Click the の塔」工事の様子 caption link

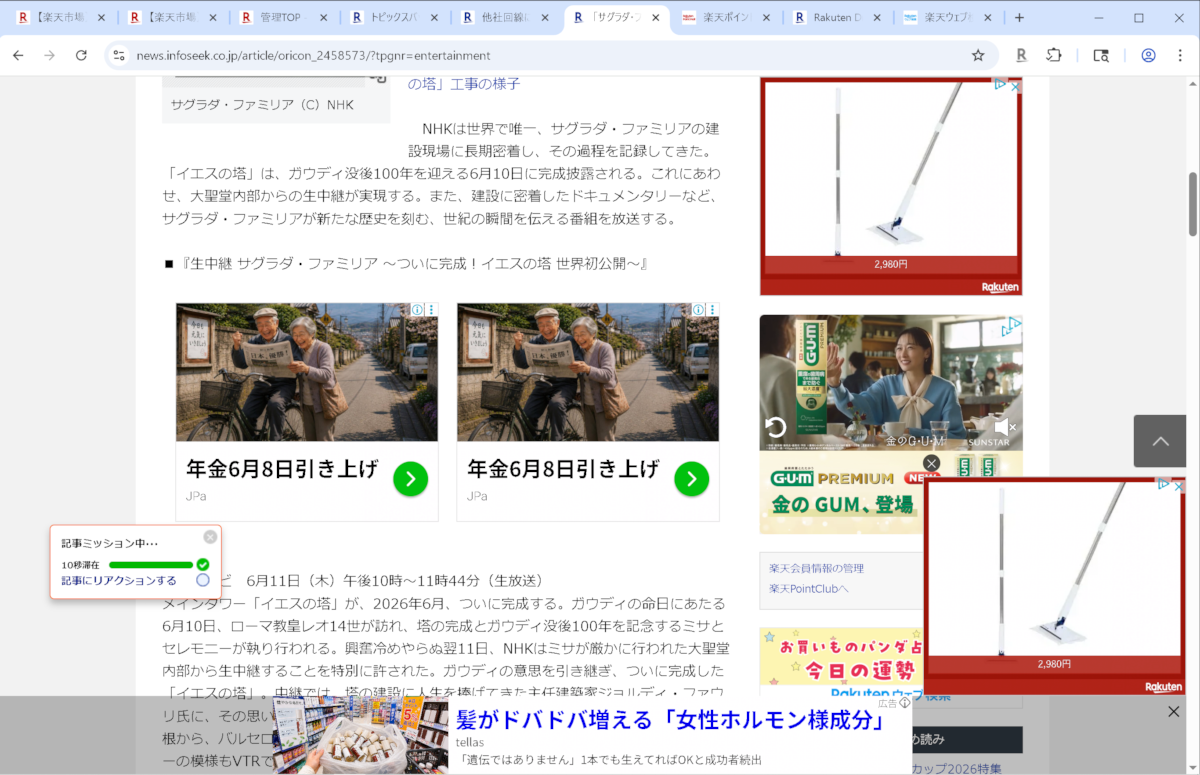tap(463, 84)
